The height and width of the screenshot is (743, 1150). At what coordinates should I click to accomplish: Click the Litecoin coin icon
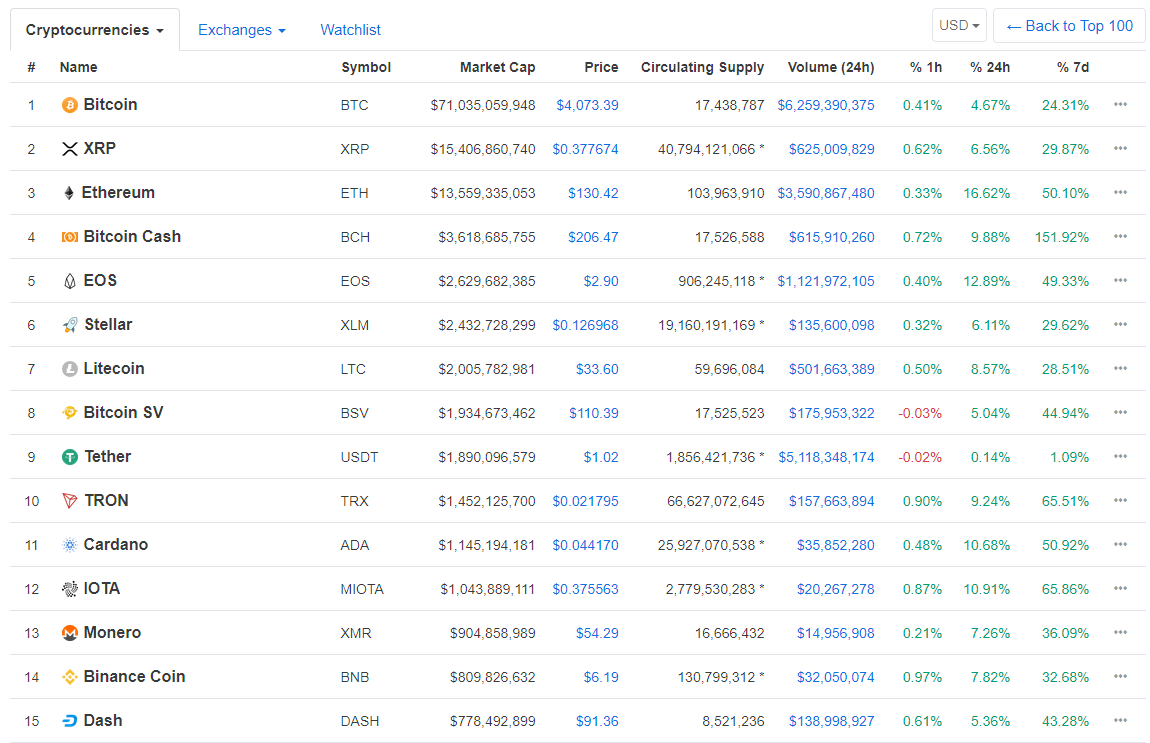pyautogui.click(x=69, y=369)
